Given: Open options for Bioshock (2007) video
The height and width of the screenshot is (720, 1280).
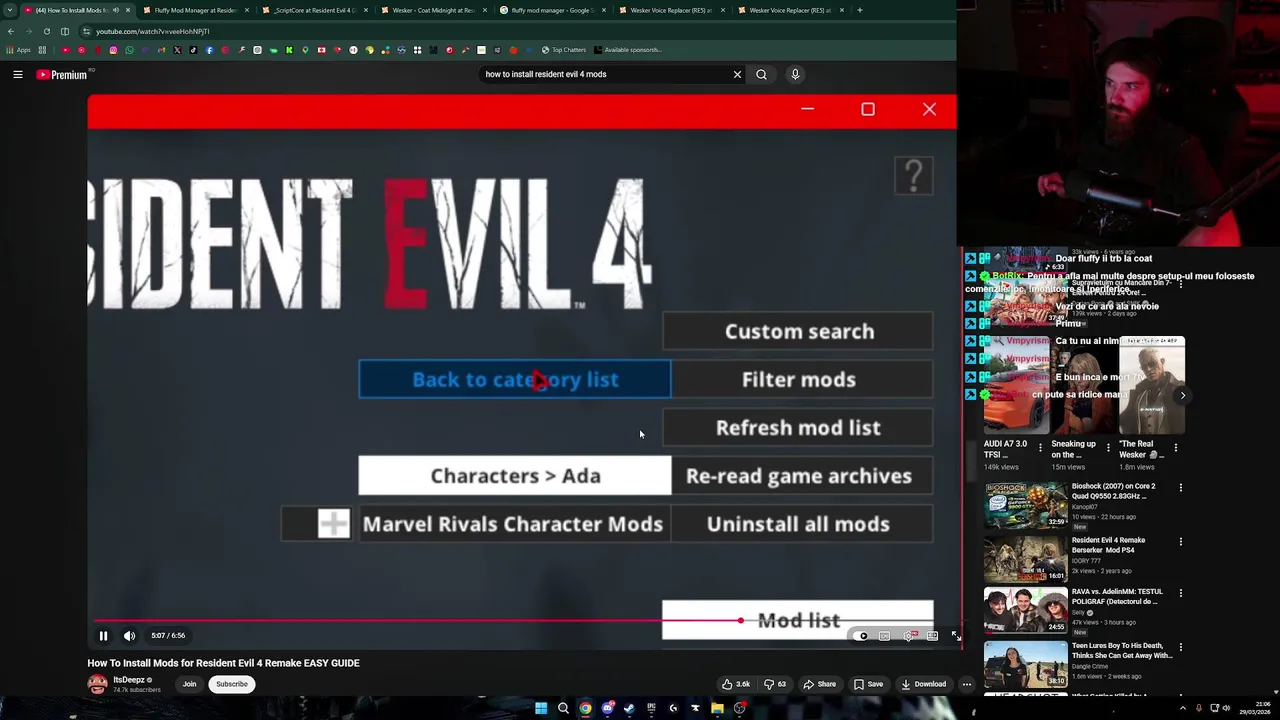Looking at the screenshot, I should (x=1181, y=488).
